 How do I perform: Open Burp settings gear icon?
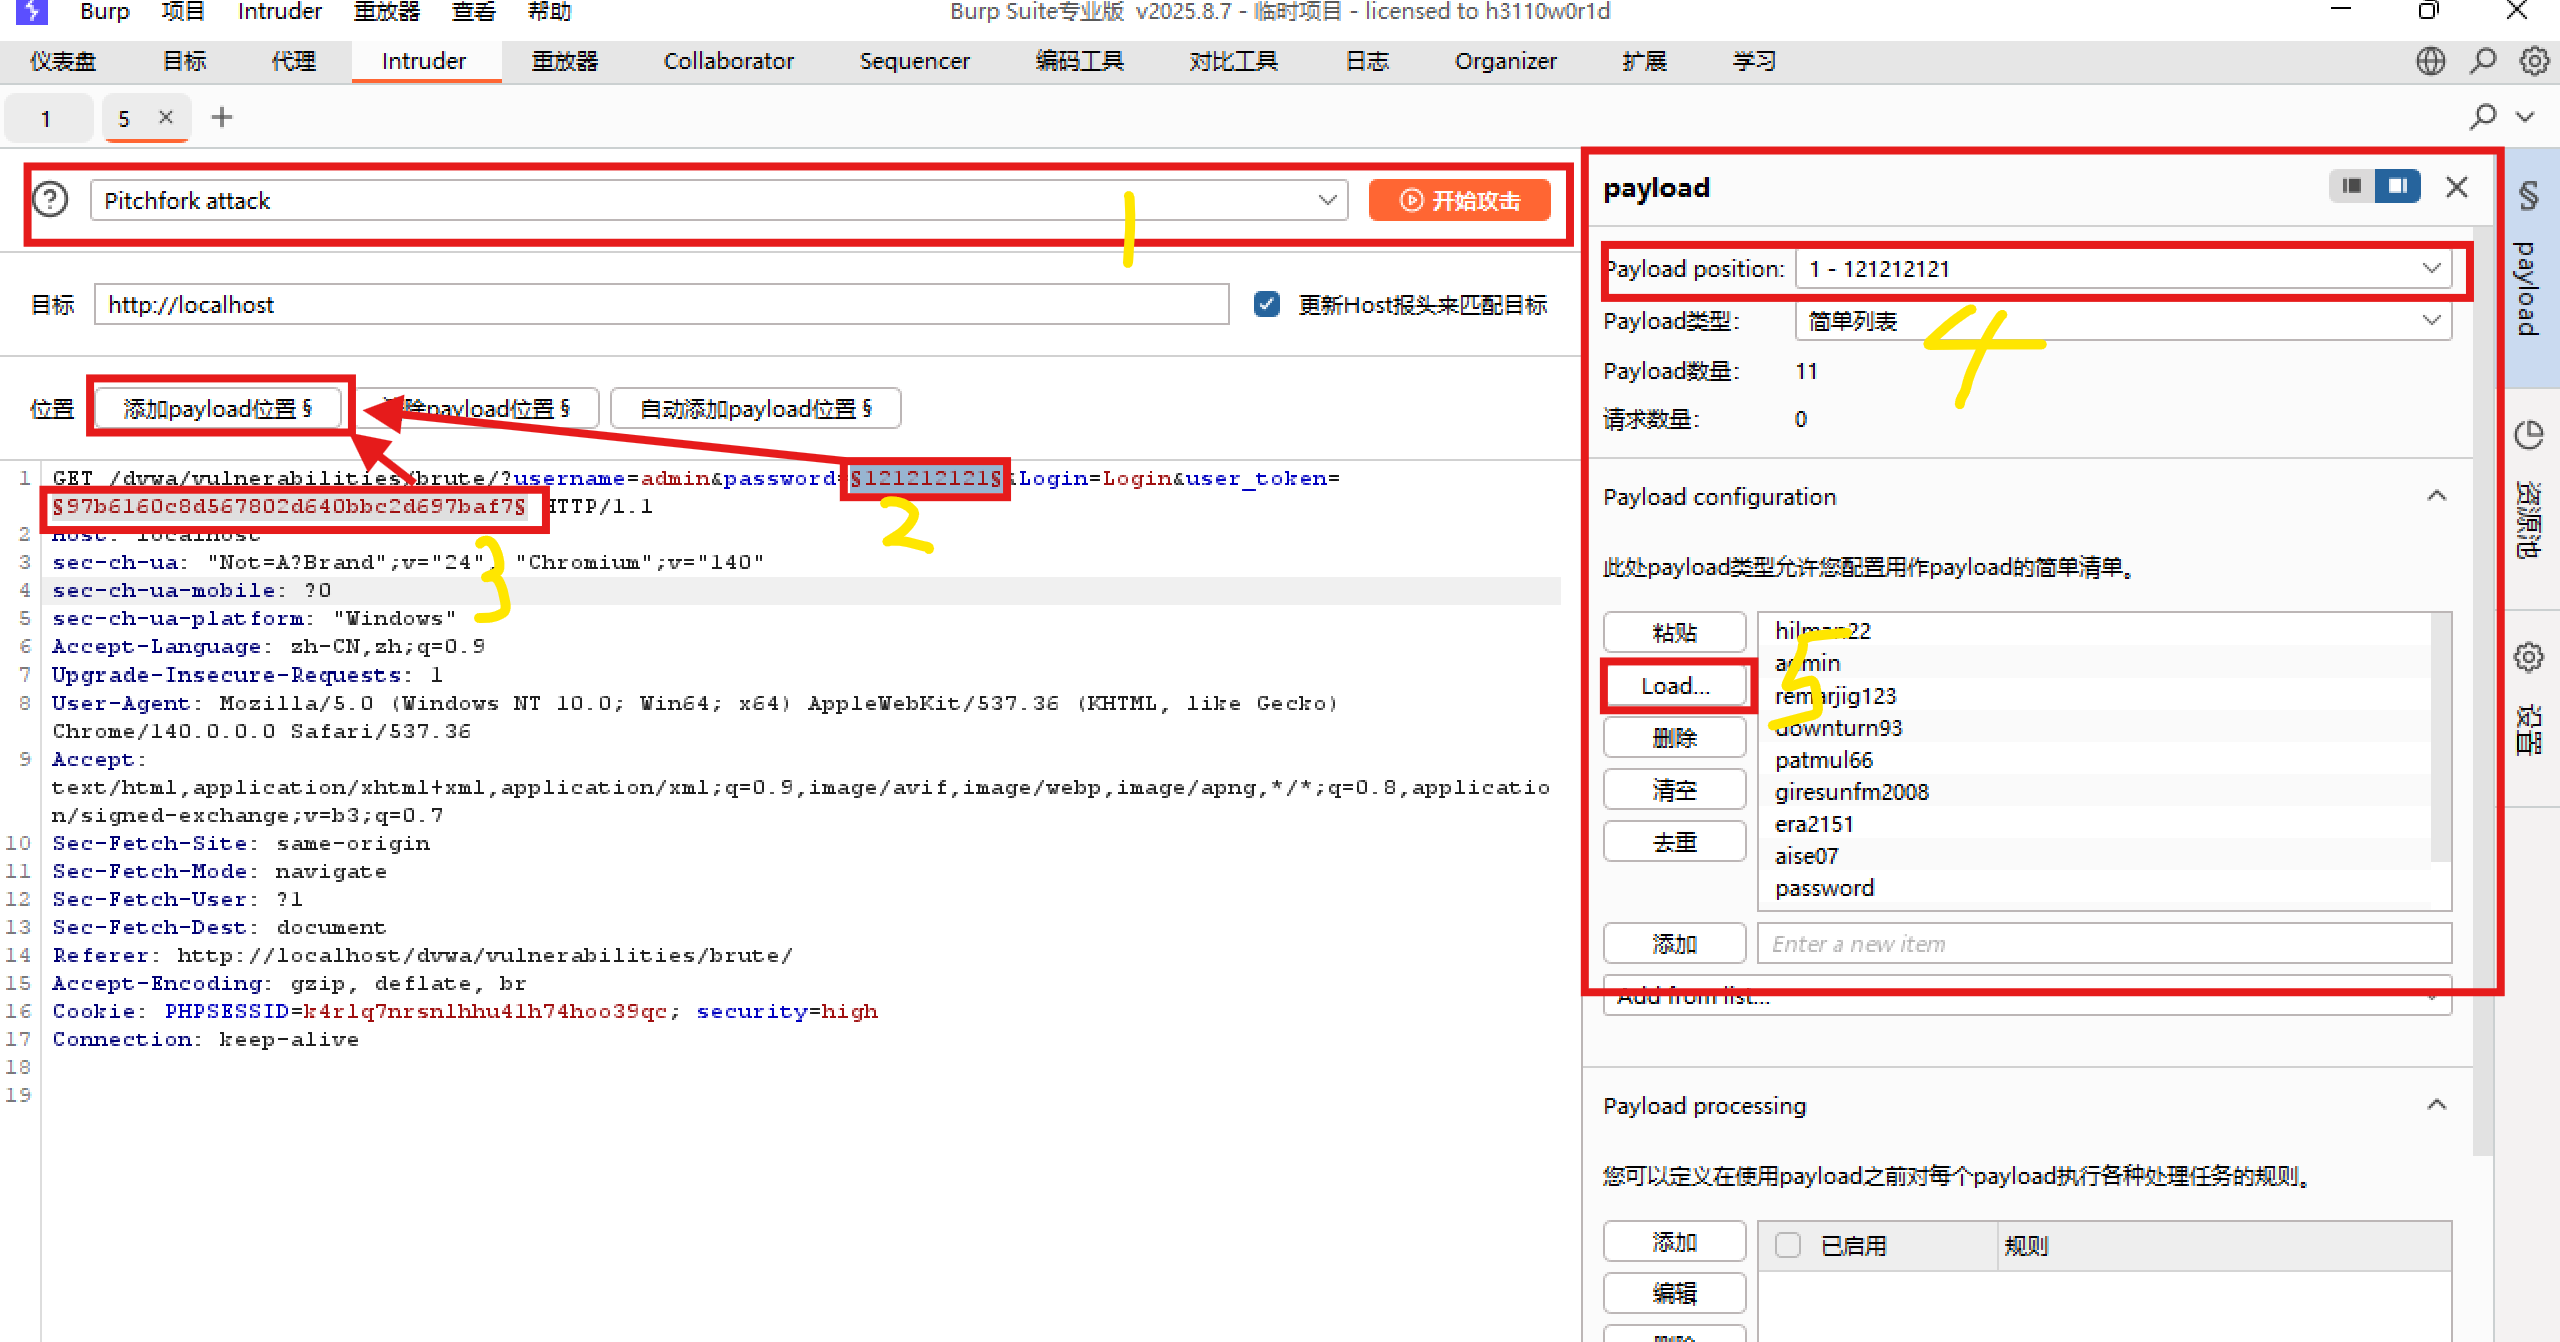[x=2533, y=61]
